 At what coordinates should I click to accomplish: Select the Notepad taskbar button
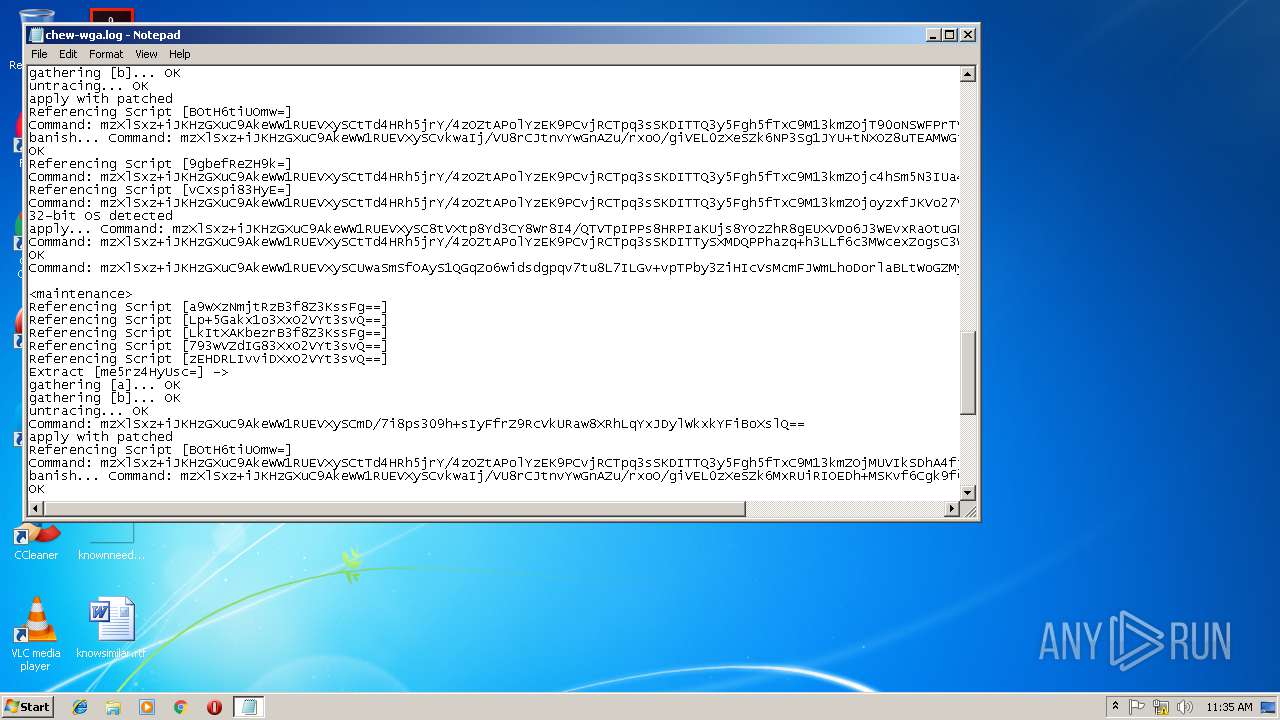click(x=249, y=706)
